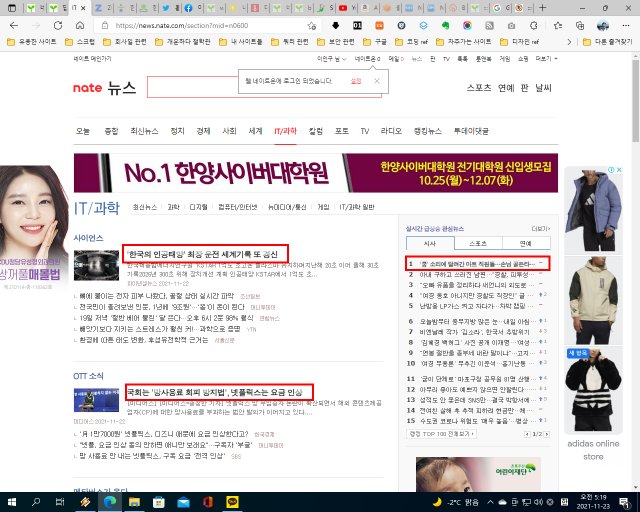Open Task View on the taskbar
The image size is (640, 512).
(60, 502)
